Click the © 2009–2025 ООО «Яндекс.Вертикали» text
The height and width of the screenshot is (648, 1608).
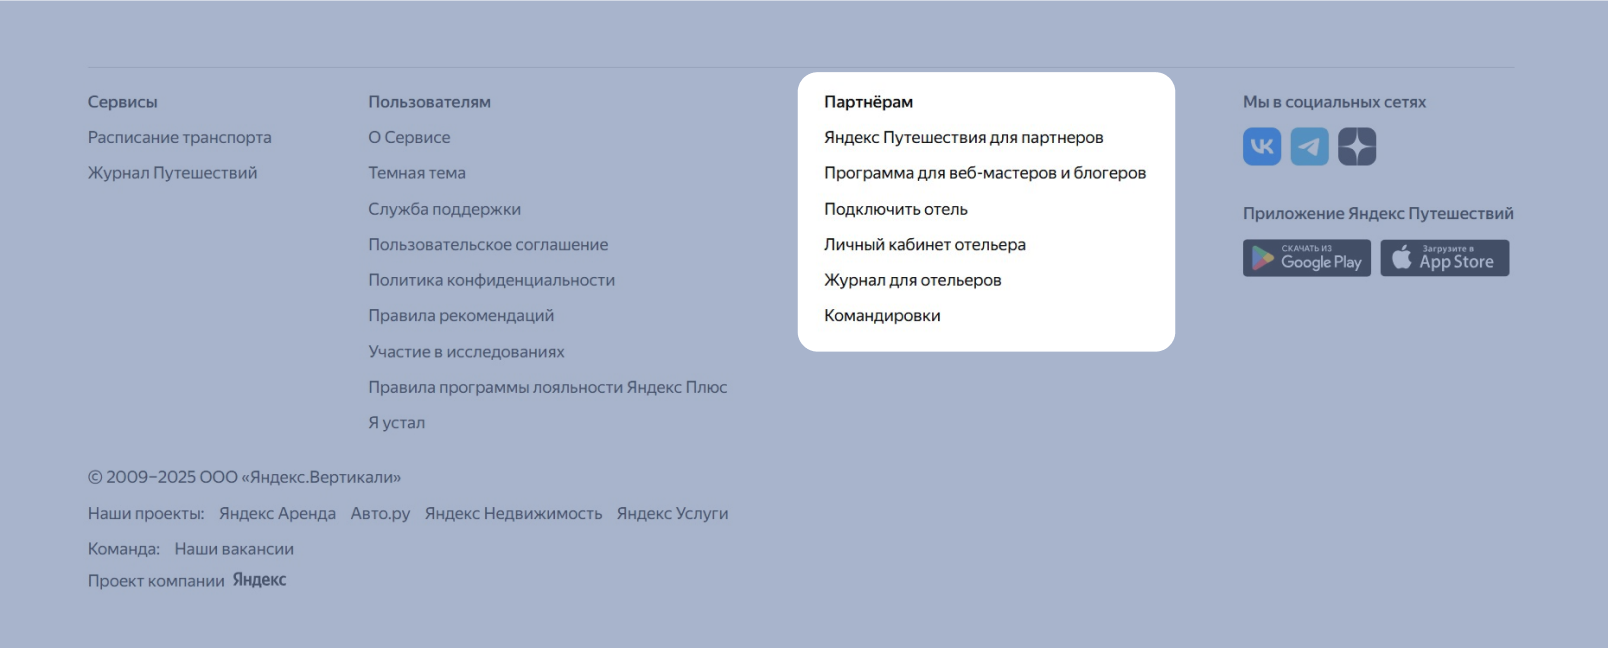tap(244, 477)
